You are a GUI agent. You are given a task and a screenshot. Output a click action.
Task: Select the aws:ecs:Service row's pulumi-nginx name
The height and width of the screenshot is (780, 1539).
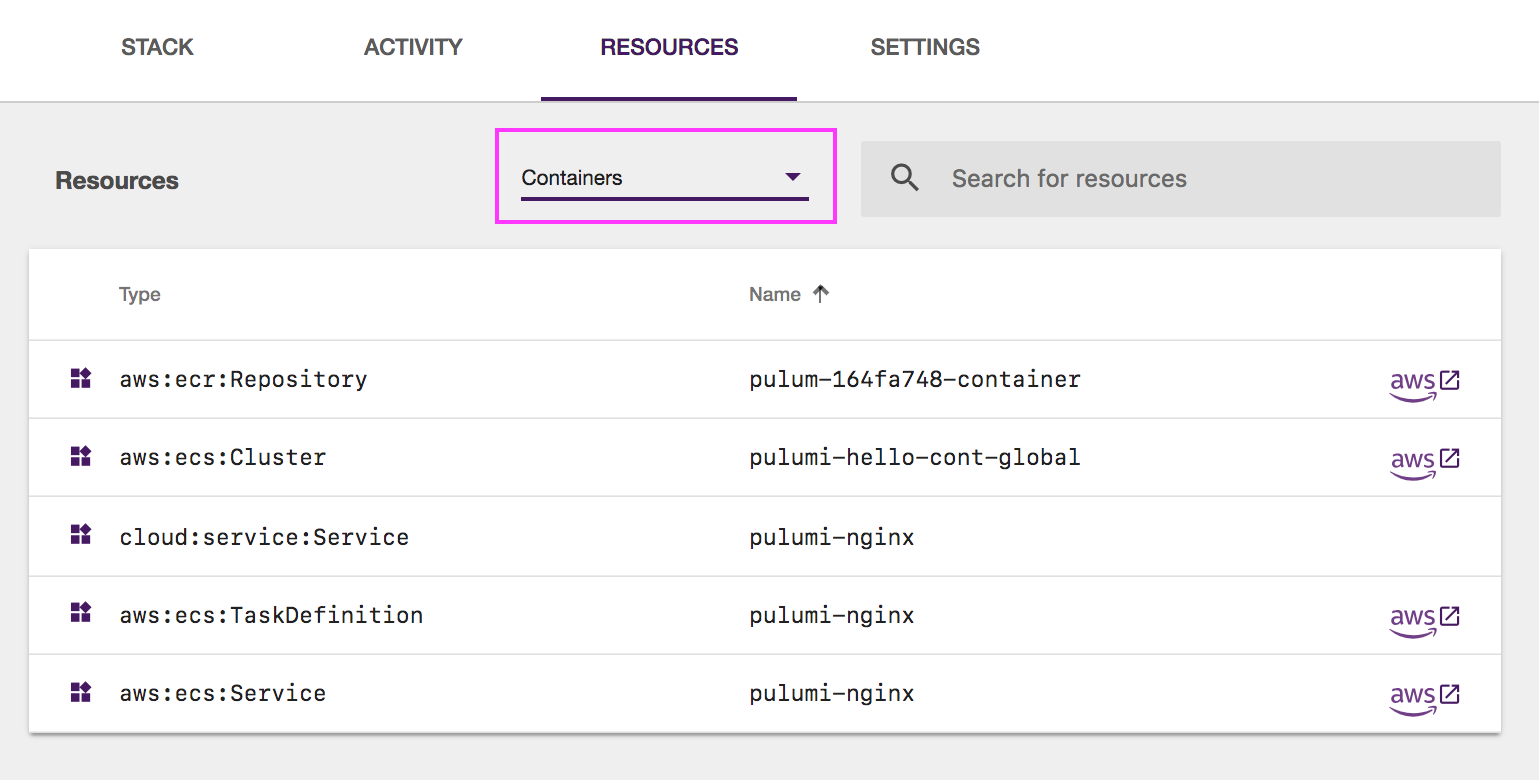tap(832, 693)
